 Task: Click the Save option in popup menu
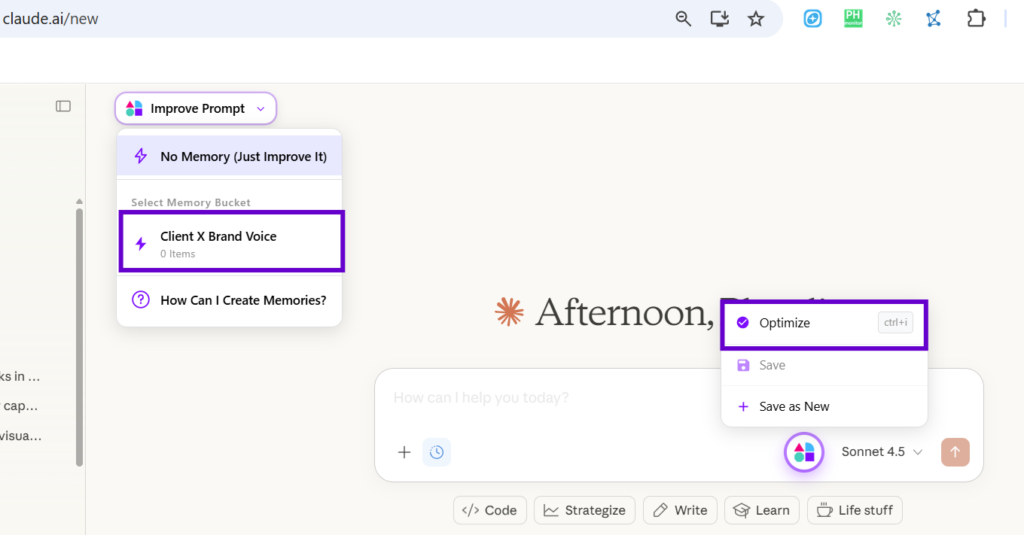point(824,365)
